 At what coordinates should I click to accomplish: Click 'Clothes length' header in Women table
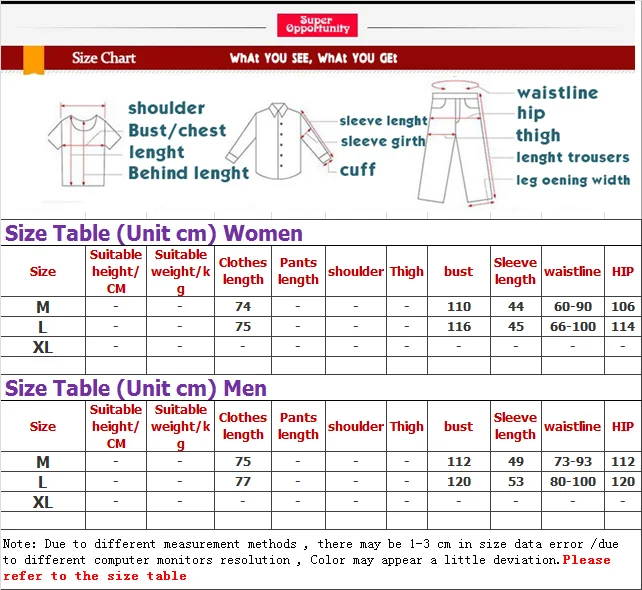pos(243,271)
